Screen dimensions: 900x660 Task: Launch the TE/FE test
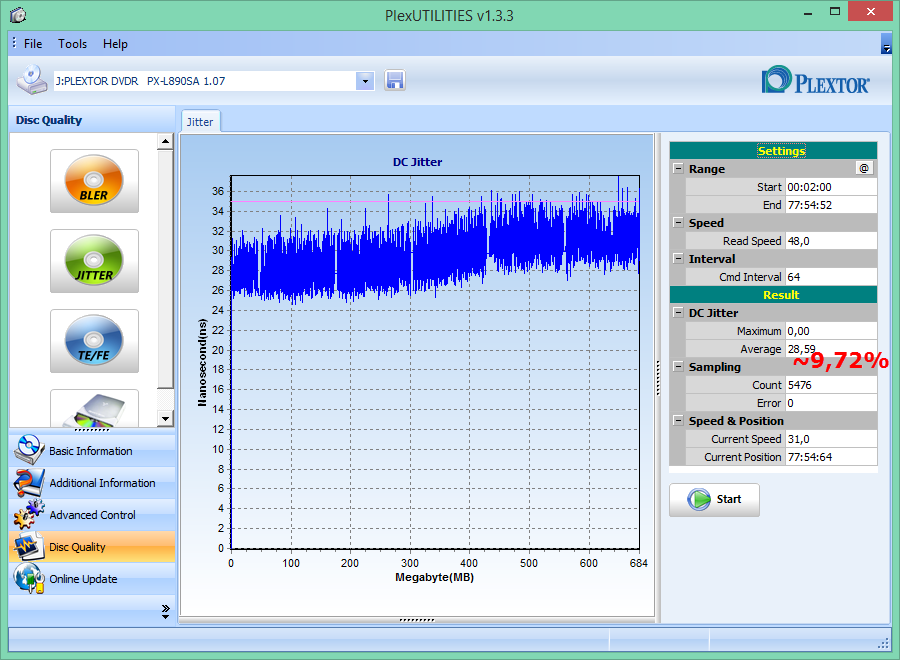tap(94, 341)
